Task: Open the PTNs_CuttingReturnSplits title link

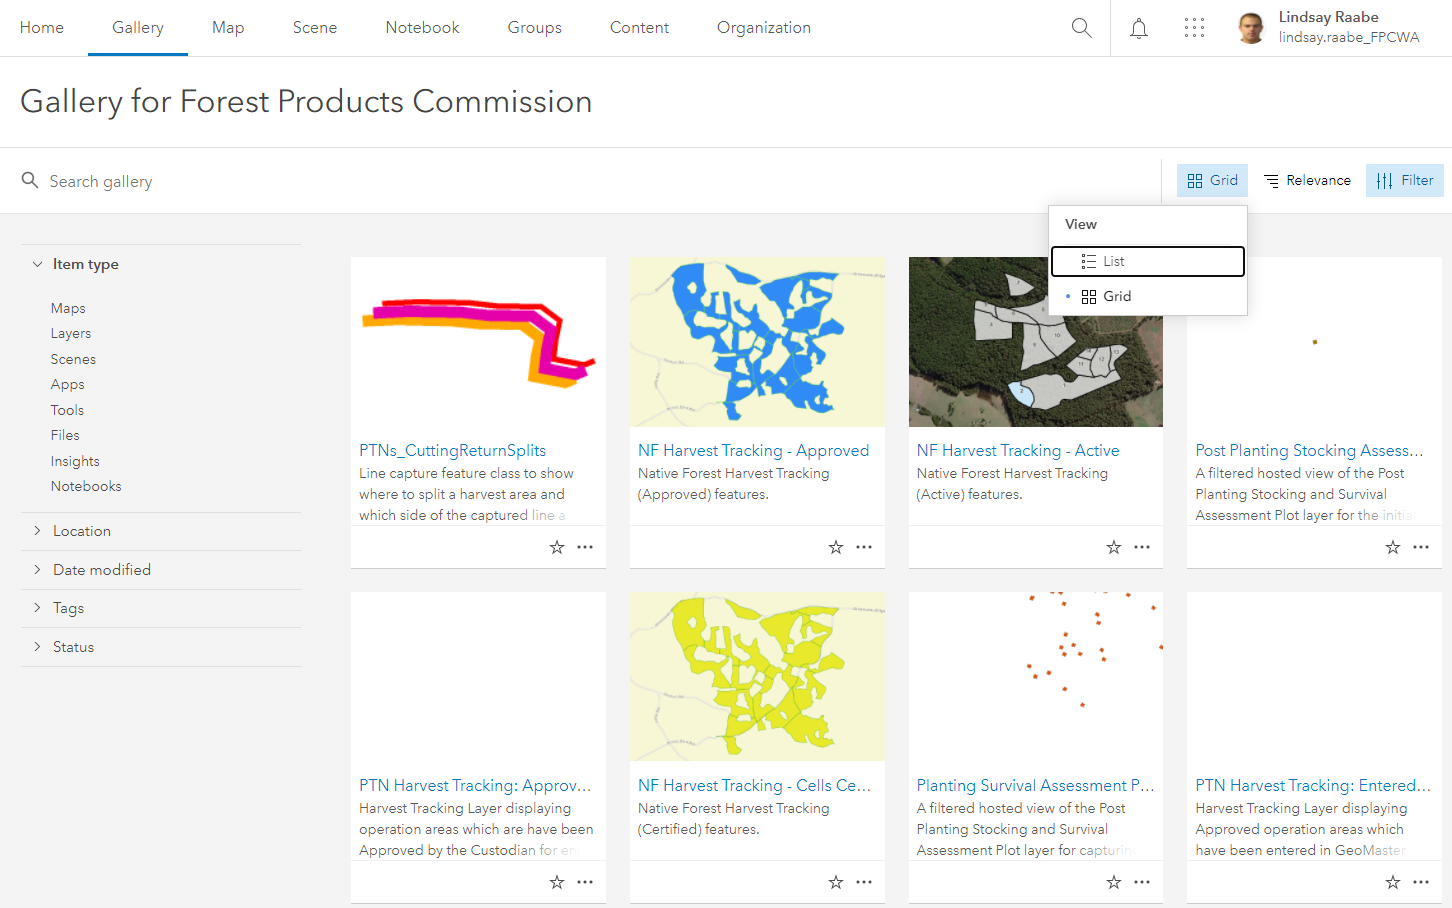Action: tap(453, 450)
